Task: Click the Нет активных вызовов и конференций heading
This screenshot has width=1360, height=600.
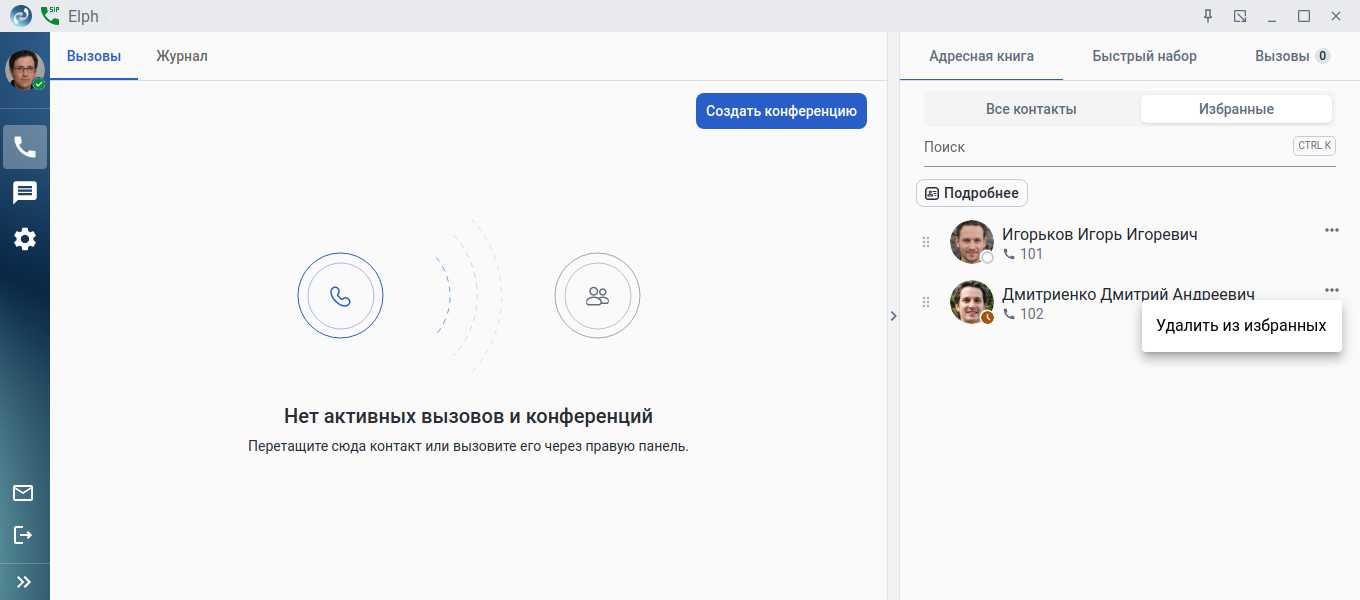Action: pos(469,416)
